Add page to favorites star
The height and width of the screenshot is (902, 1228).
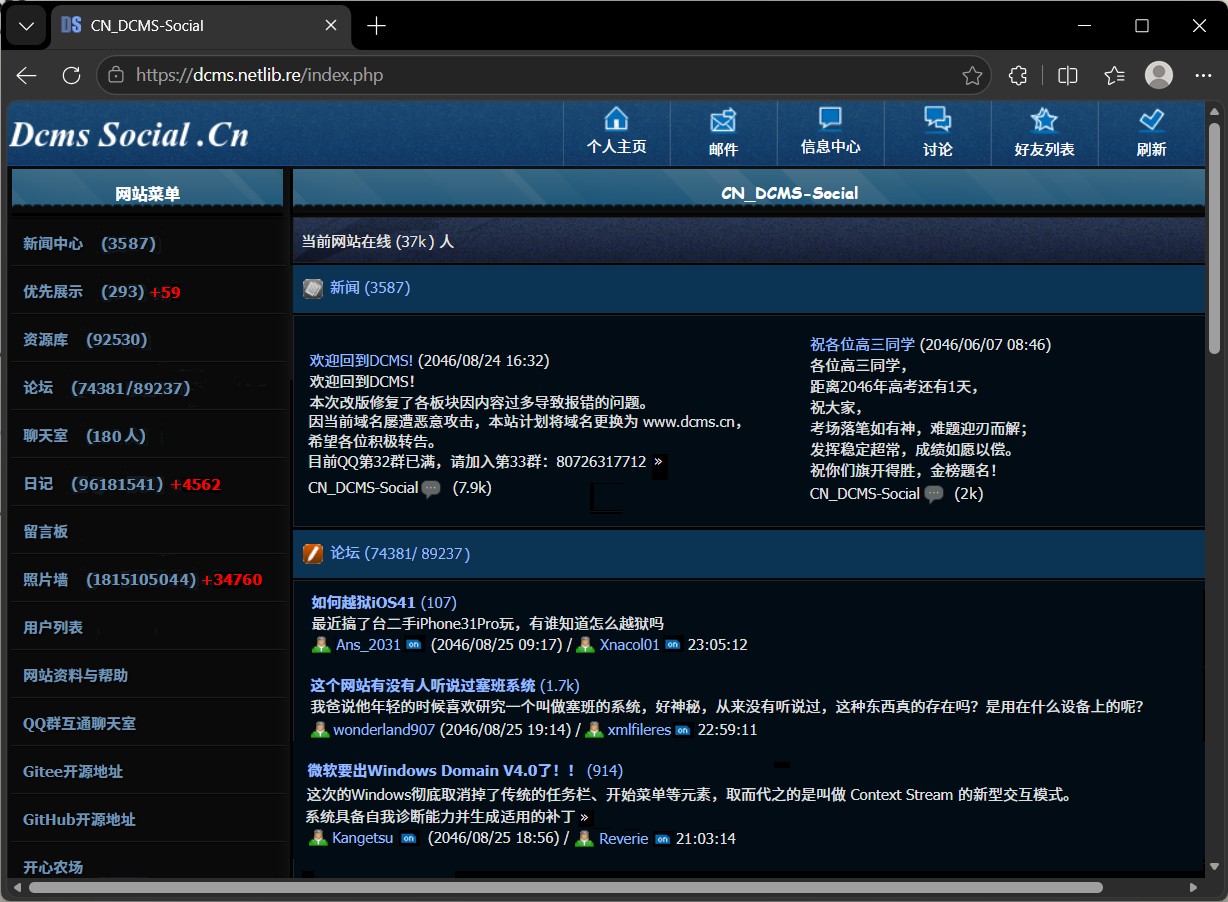pyautogui.click(x=971, y=75)
